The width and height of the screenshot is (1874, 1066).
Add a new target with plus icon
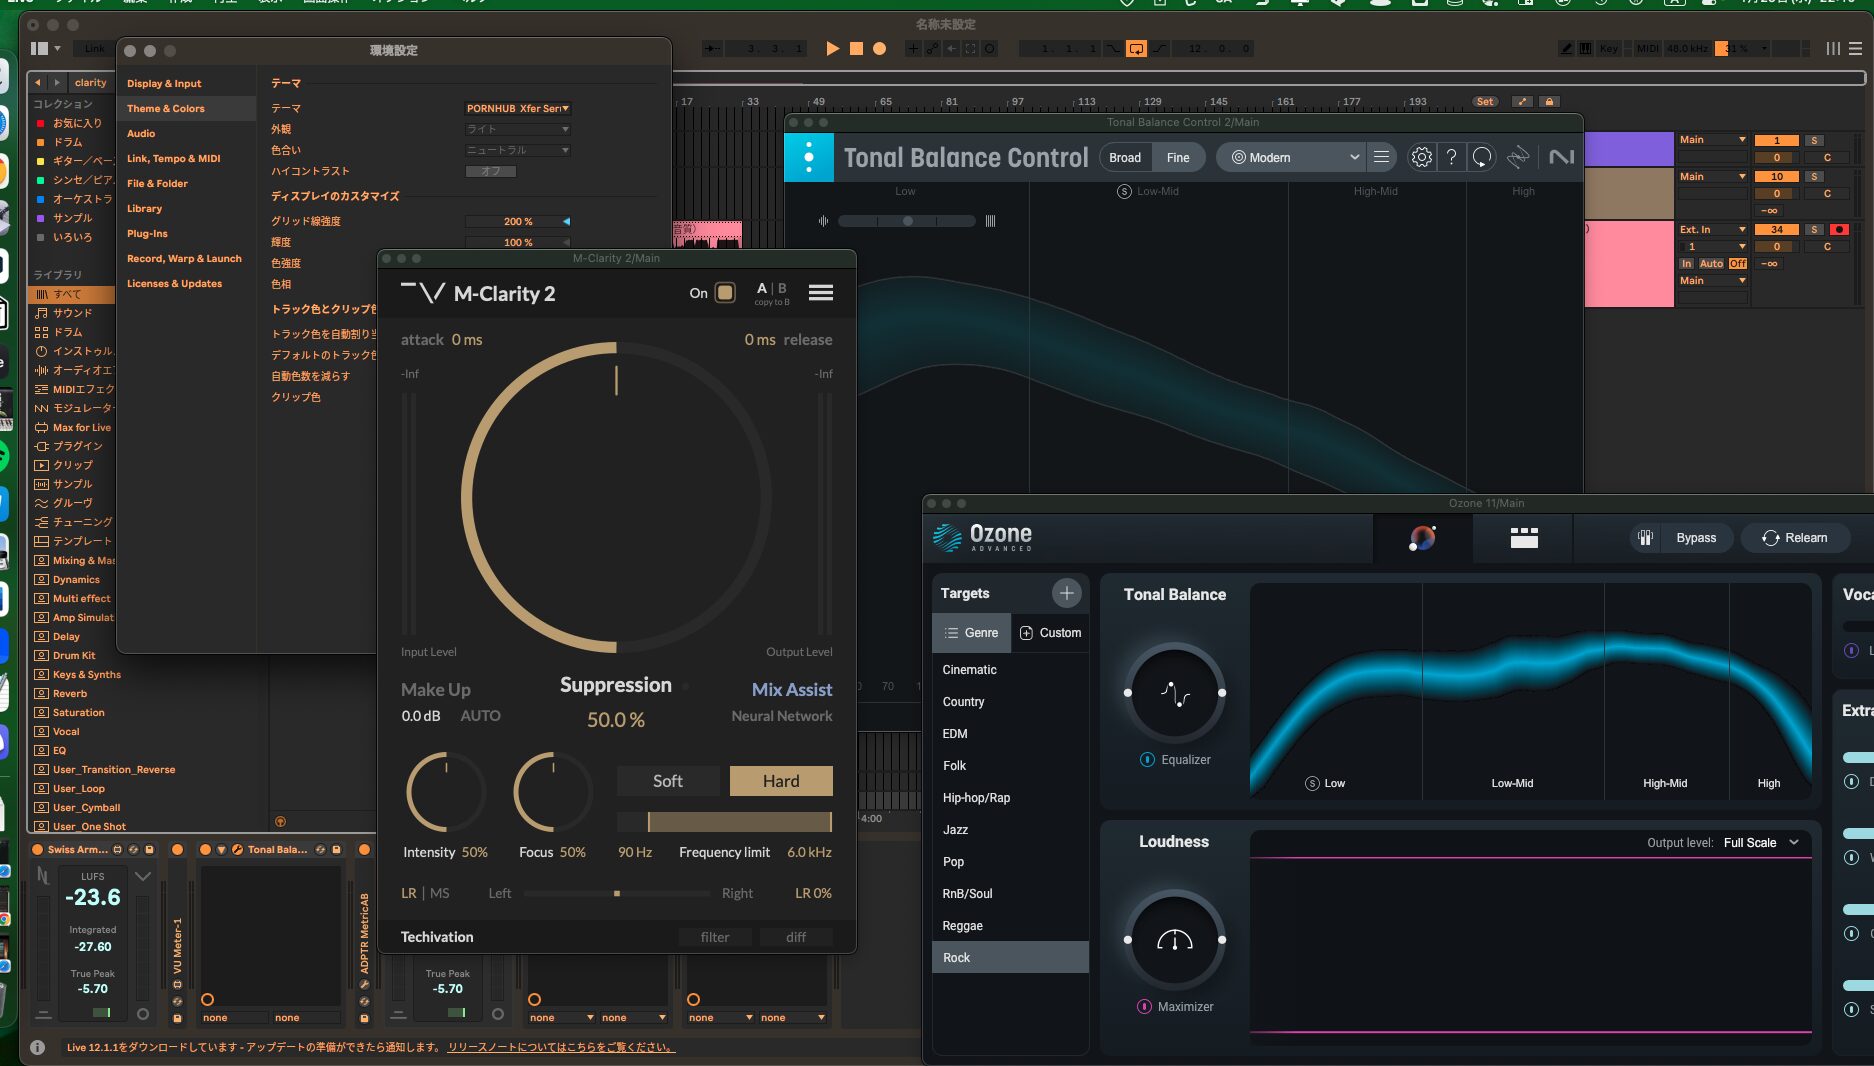click(x=1067, y=593)
